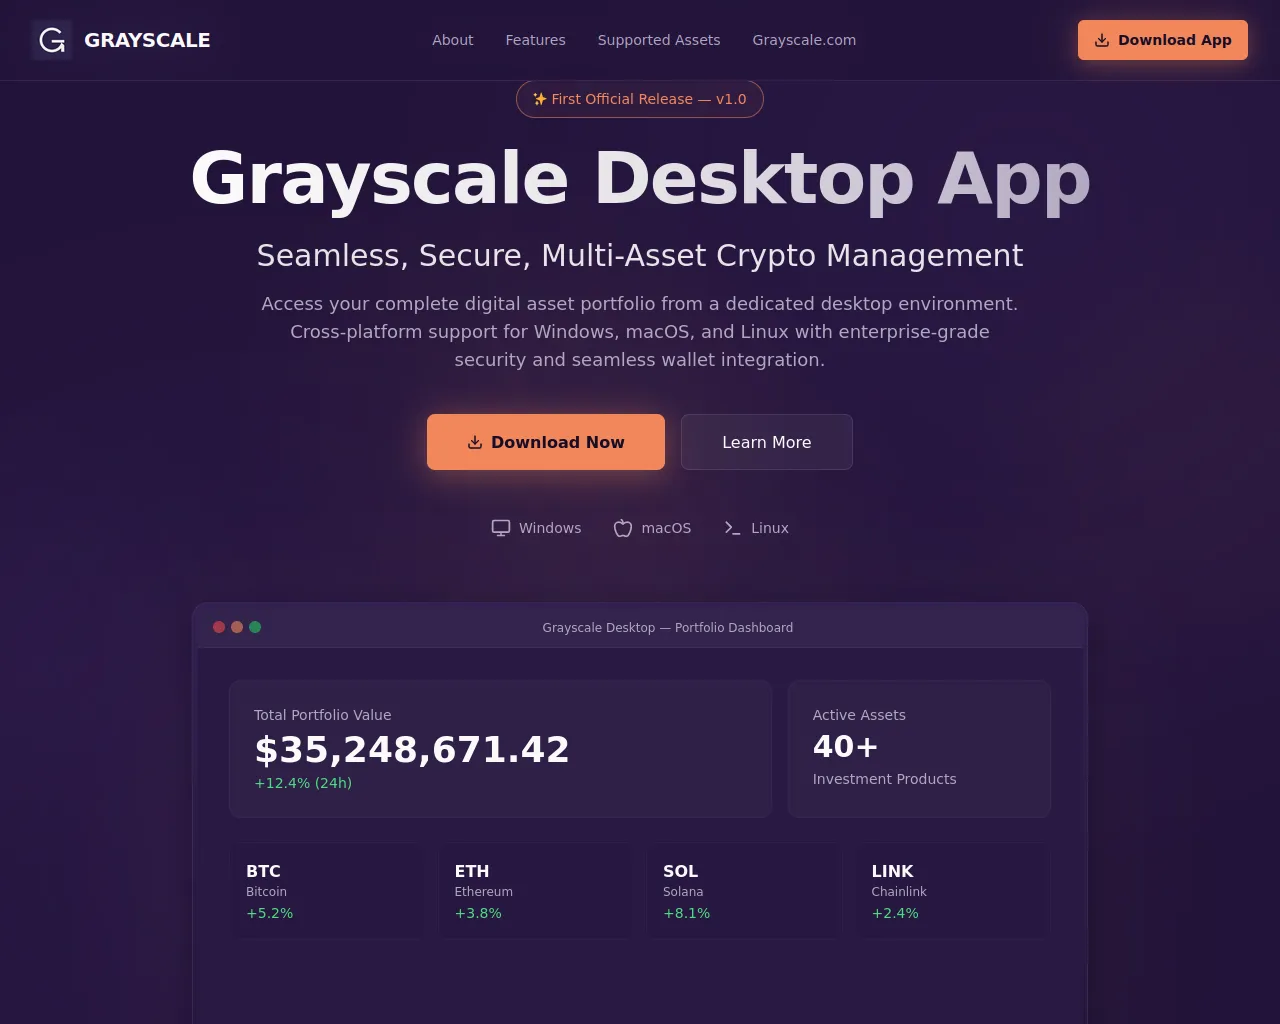Open the About nav link
This screenshot has width=1280, height=1024.
(453, 40)
